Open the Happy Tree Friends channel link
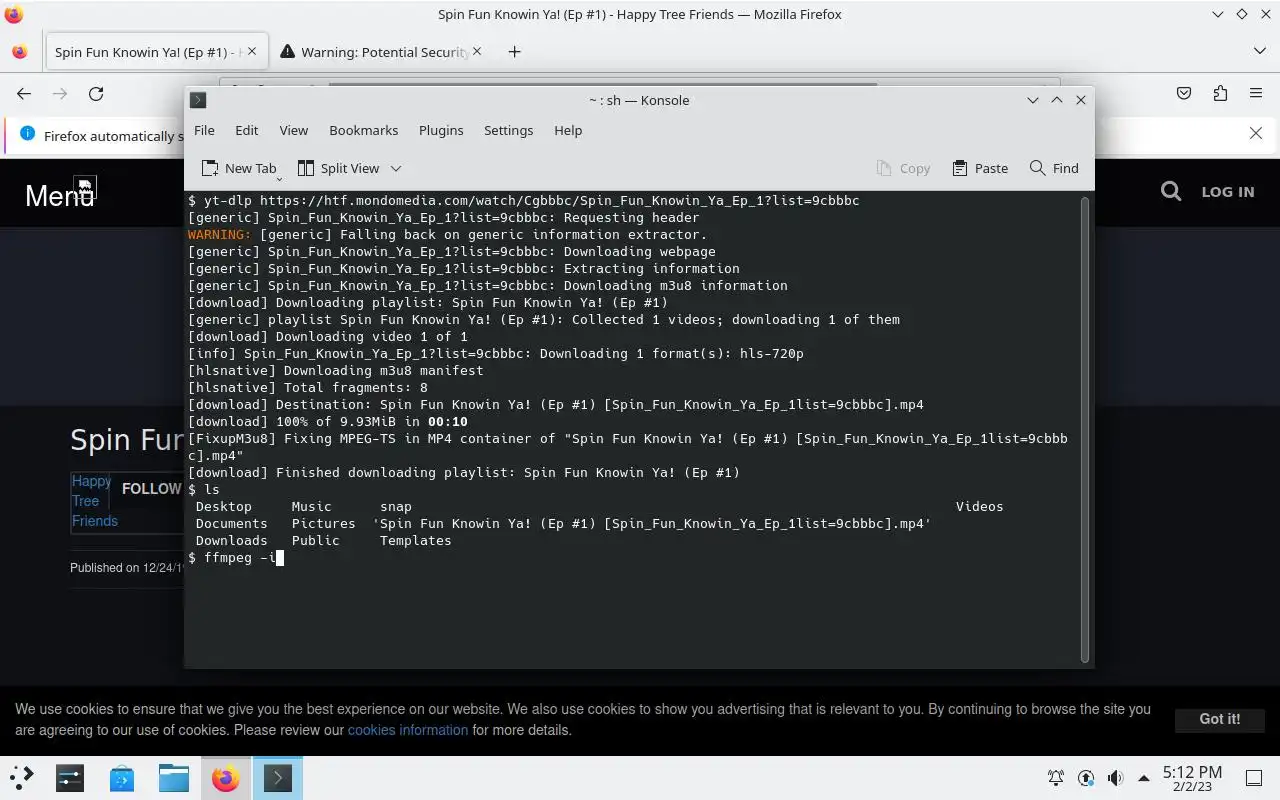 click(94, 501)
